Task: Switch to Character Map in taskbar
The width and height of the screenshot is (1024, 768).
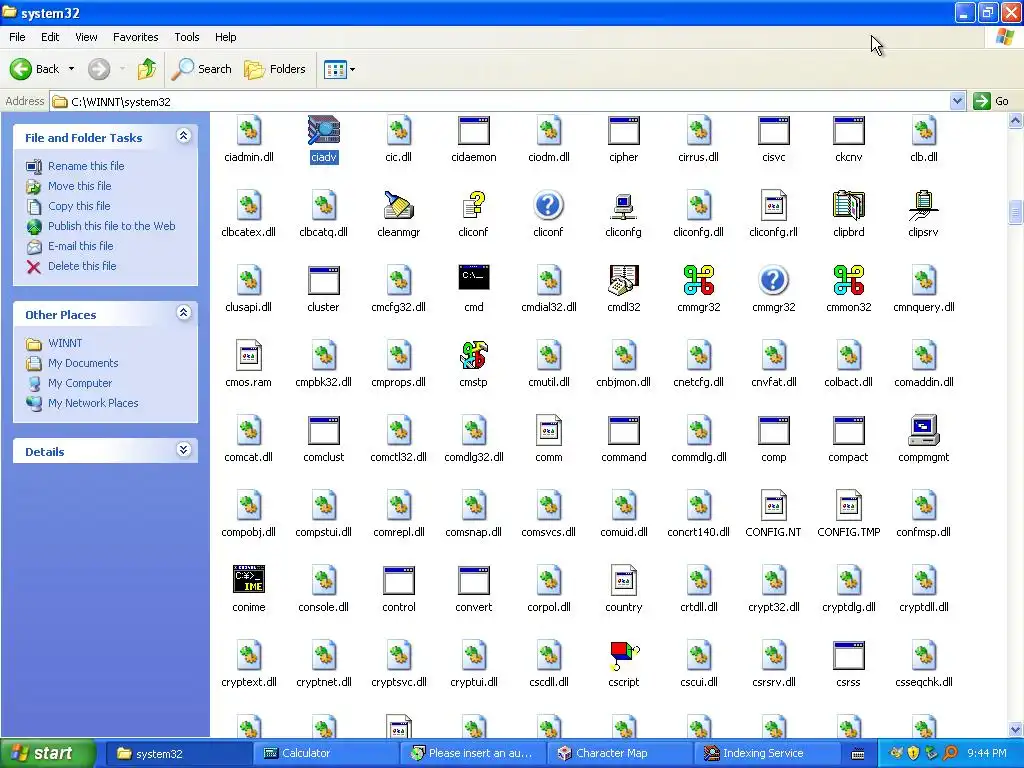Action: click(x=619, y=753)
